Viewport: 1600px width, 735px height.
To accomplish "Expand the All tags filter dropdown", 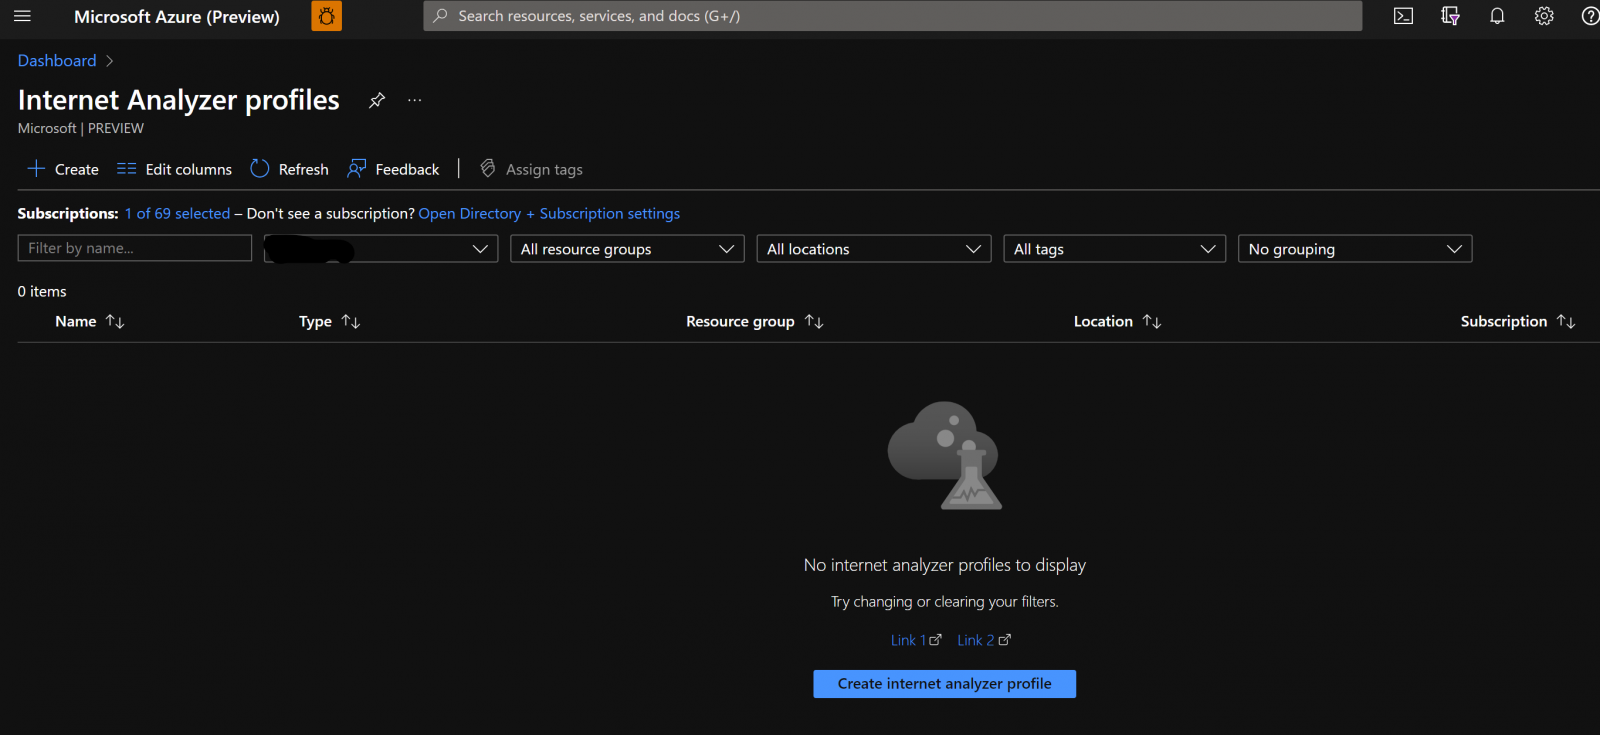I will (x=1114, y=249).
